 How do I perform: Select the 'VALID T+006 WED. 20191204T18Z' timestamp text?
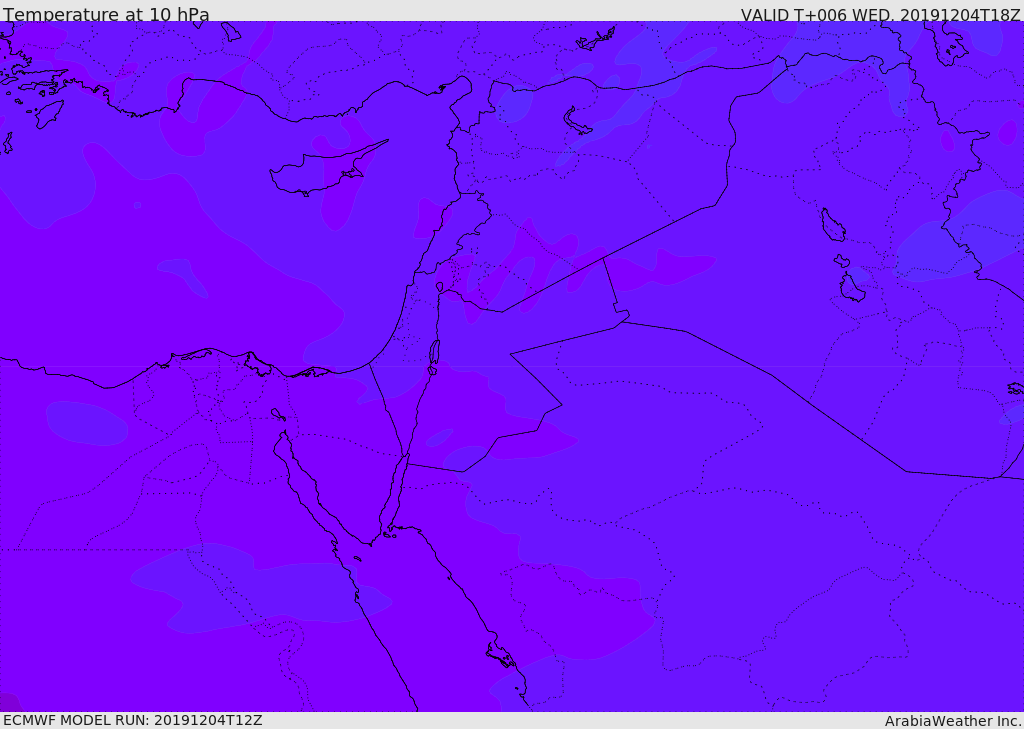[x=880, y=14]
